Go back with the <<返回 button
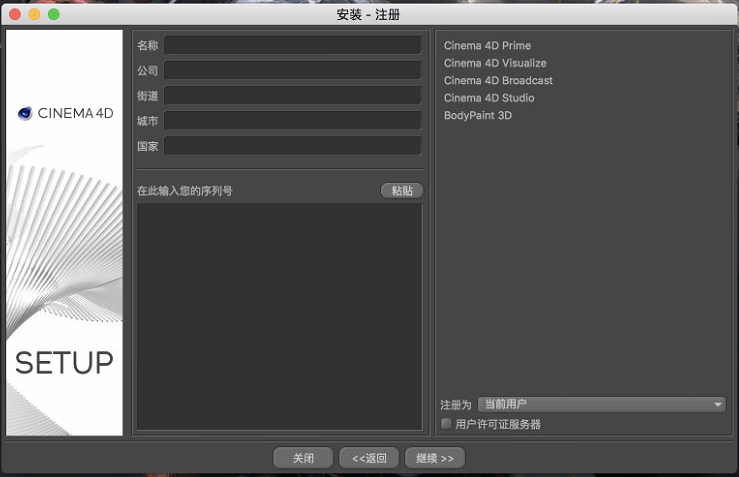Image resolution: width=739 pixels, height=477 pixels. (369, 458)
